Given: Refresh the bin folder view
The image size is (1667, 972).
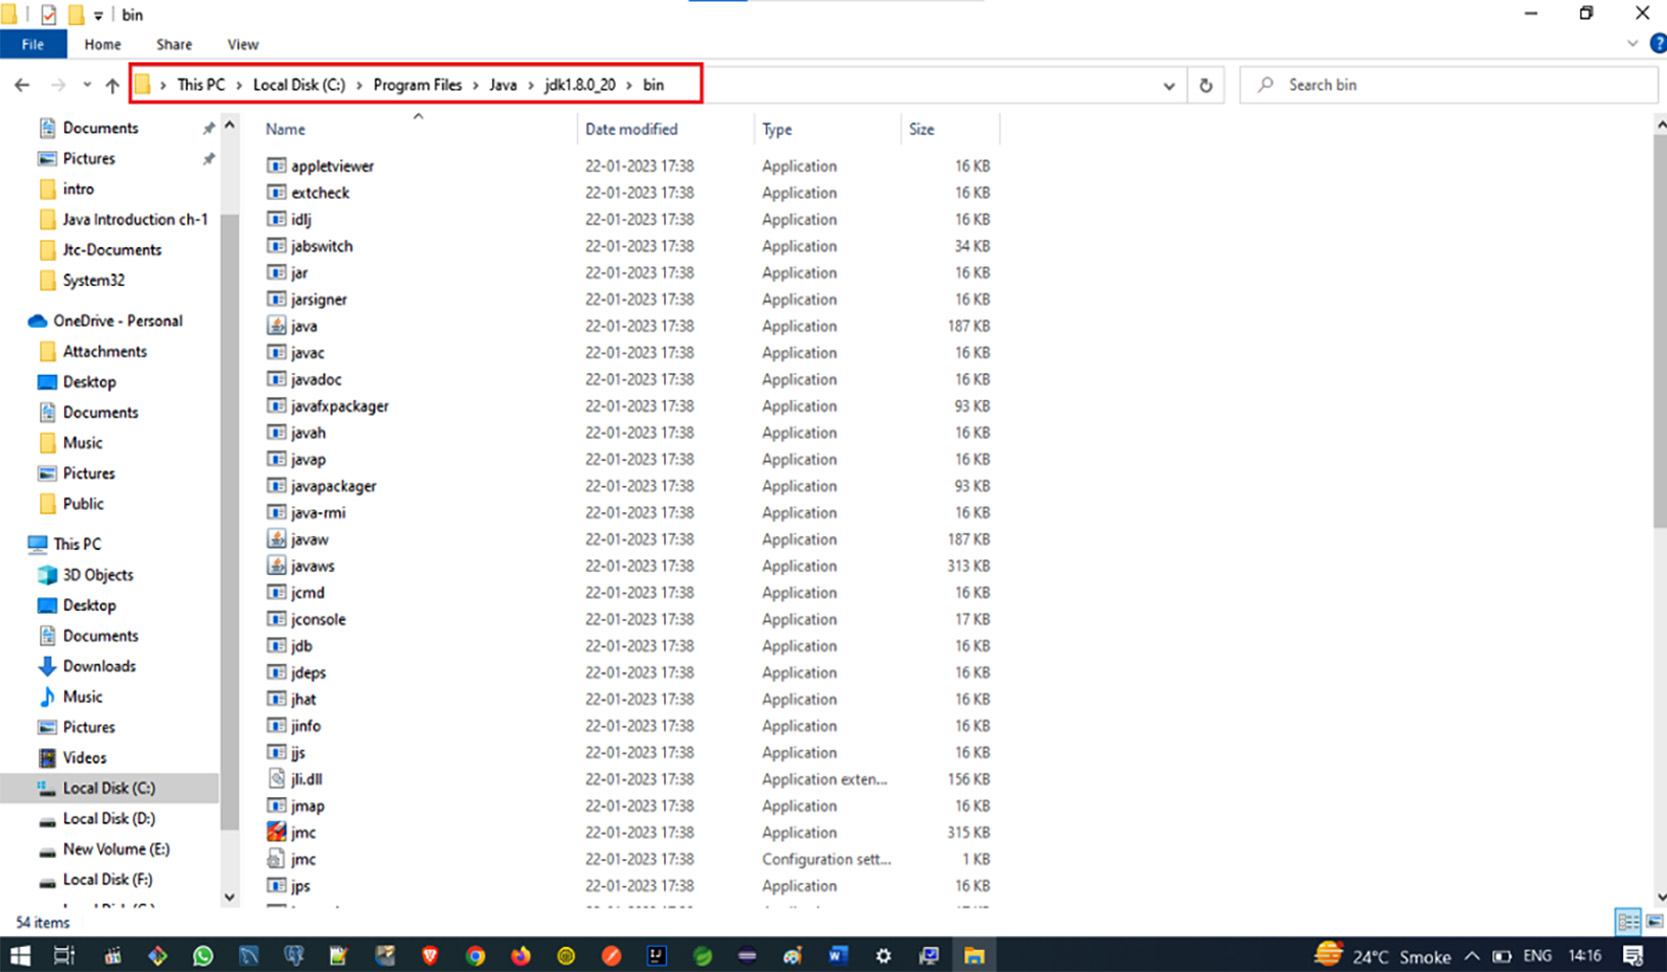Looking at the screenshot, I should pyautogui.click(x=1205, y=85).
